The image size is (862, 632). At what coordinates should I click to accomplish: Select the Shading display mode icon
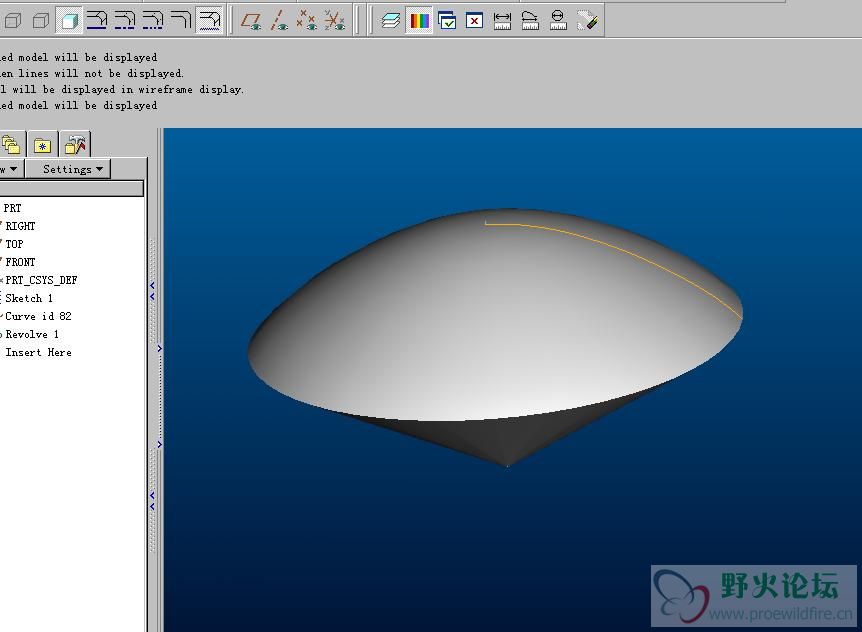(69, 19)
